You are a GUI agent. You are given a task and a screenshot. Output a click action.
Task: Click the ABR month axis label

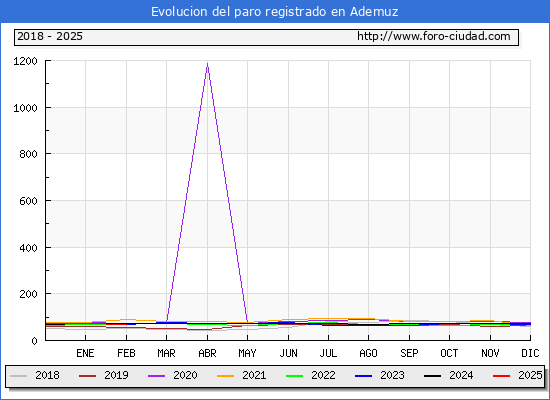pos(207,353)
